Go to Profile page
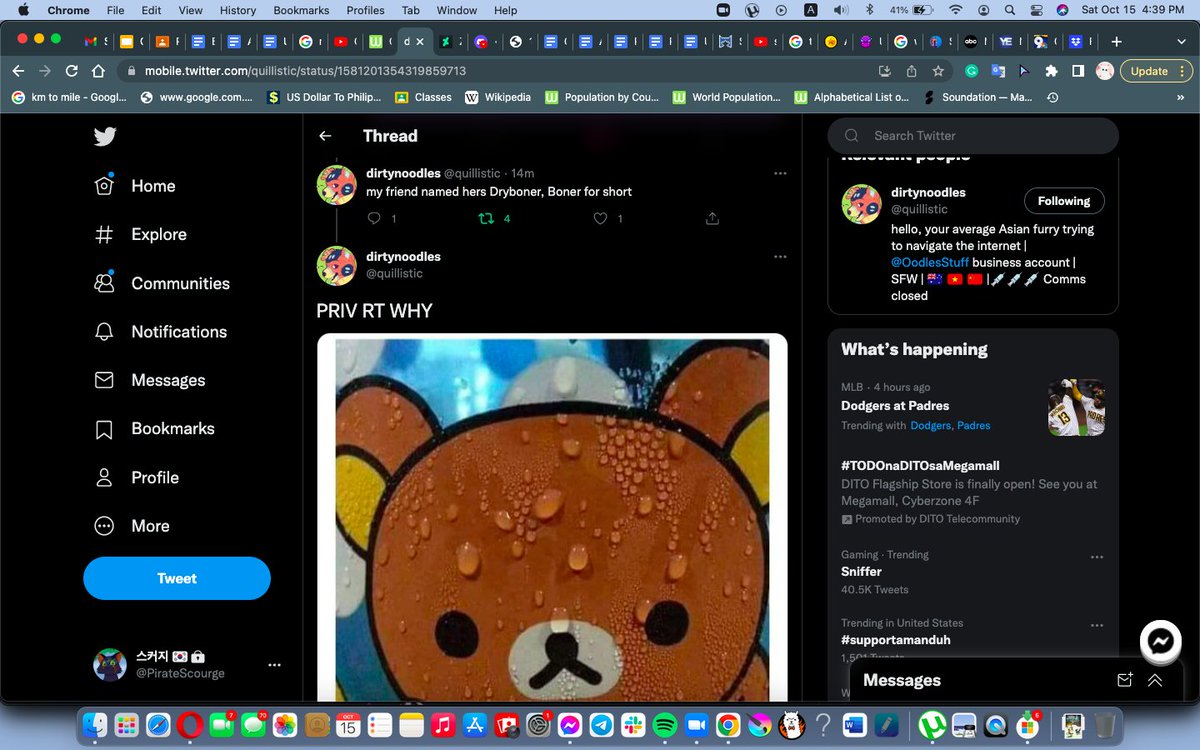The width and height of the screenshot is (1200, 750). tap(137, 478)
